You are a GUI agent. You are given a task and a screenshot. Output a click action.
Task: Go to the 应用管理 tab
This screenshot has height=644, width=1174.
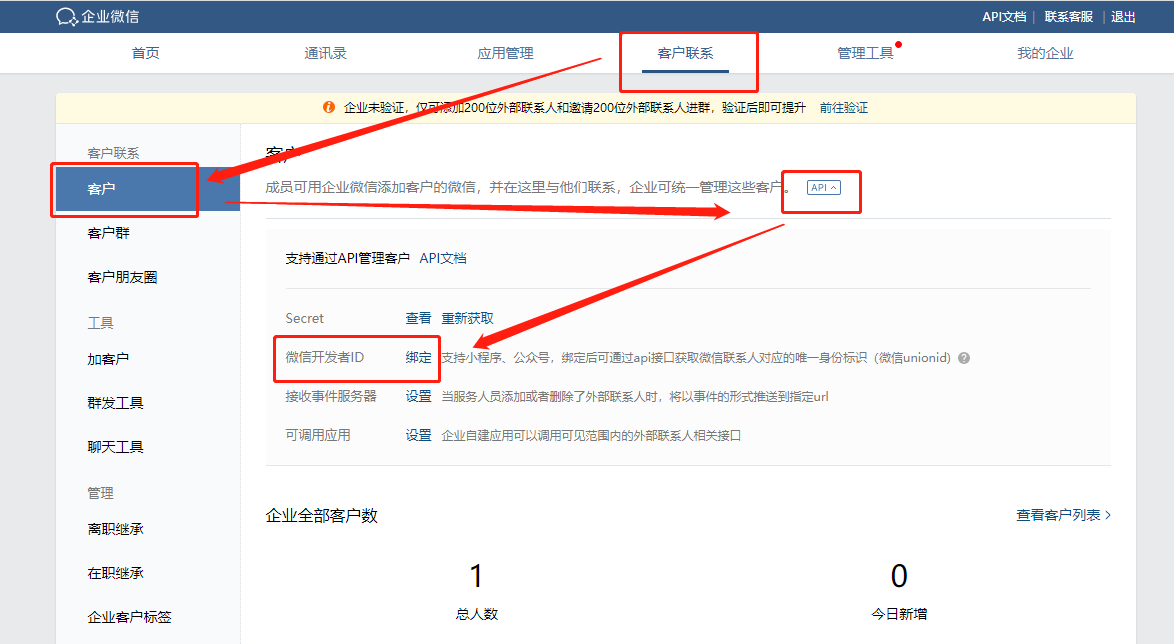click(x=505, y=53)
